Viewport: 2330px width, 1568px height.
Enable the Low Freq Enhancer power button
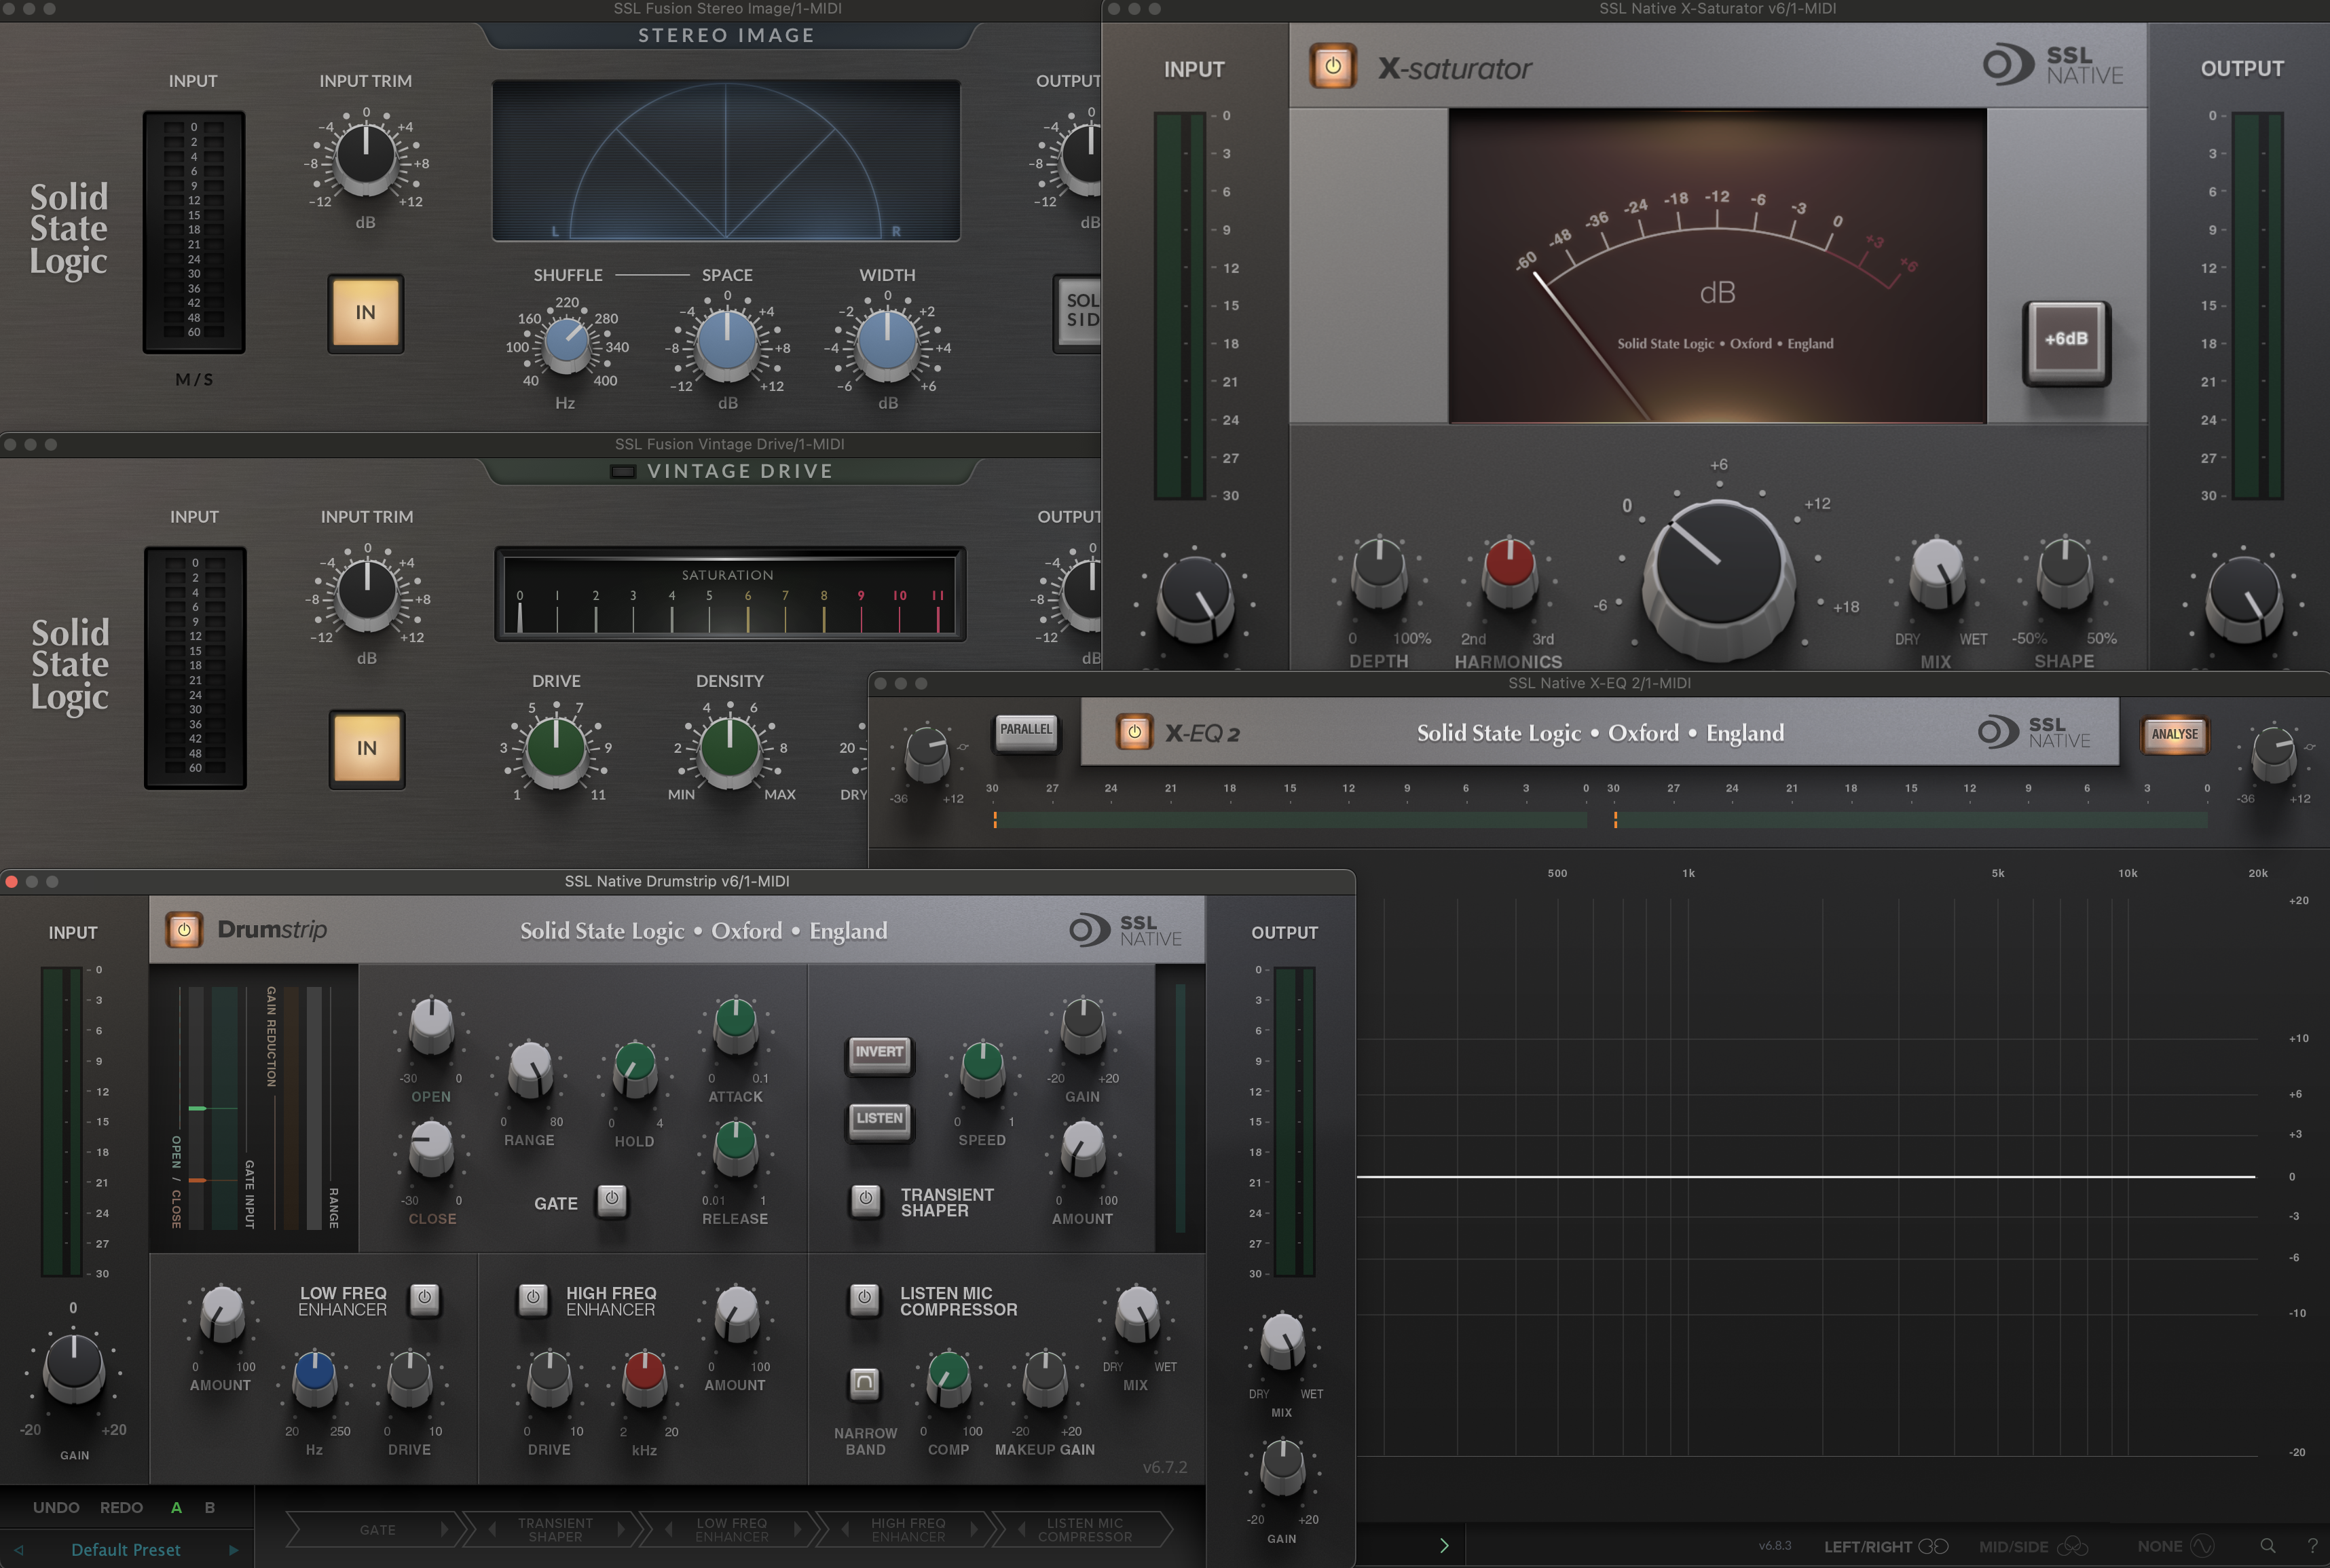tap(424, 1299)
